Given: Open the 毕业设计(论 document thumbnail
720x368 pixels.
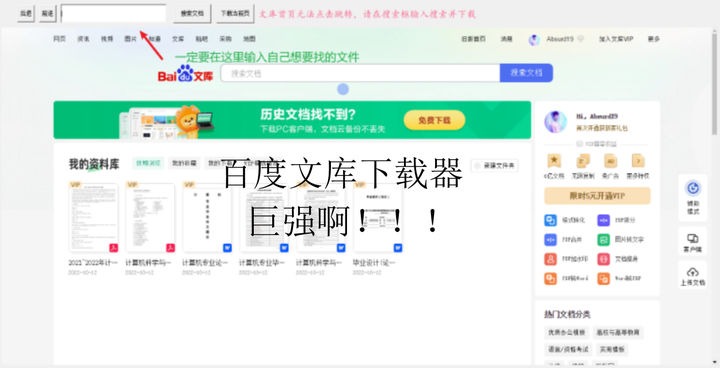Looking at the screenshot, I should pyautogui.click(x=378, y=217).
